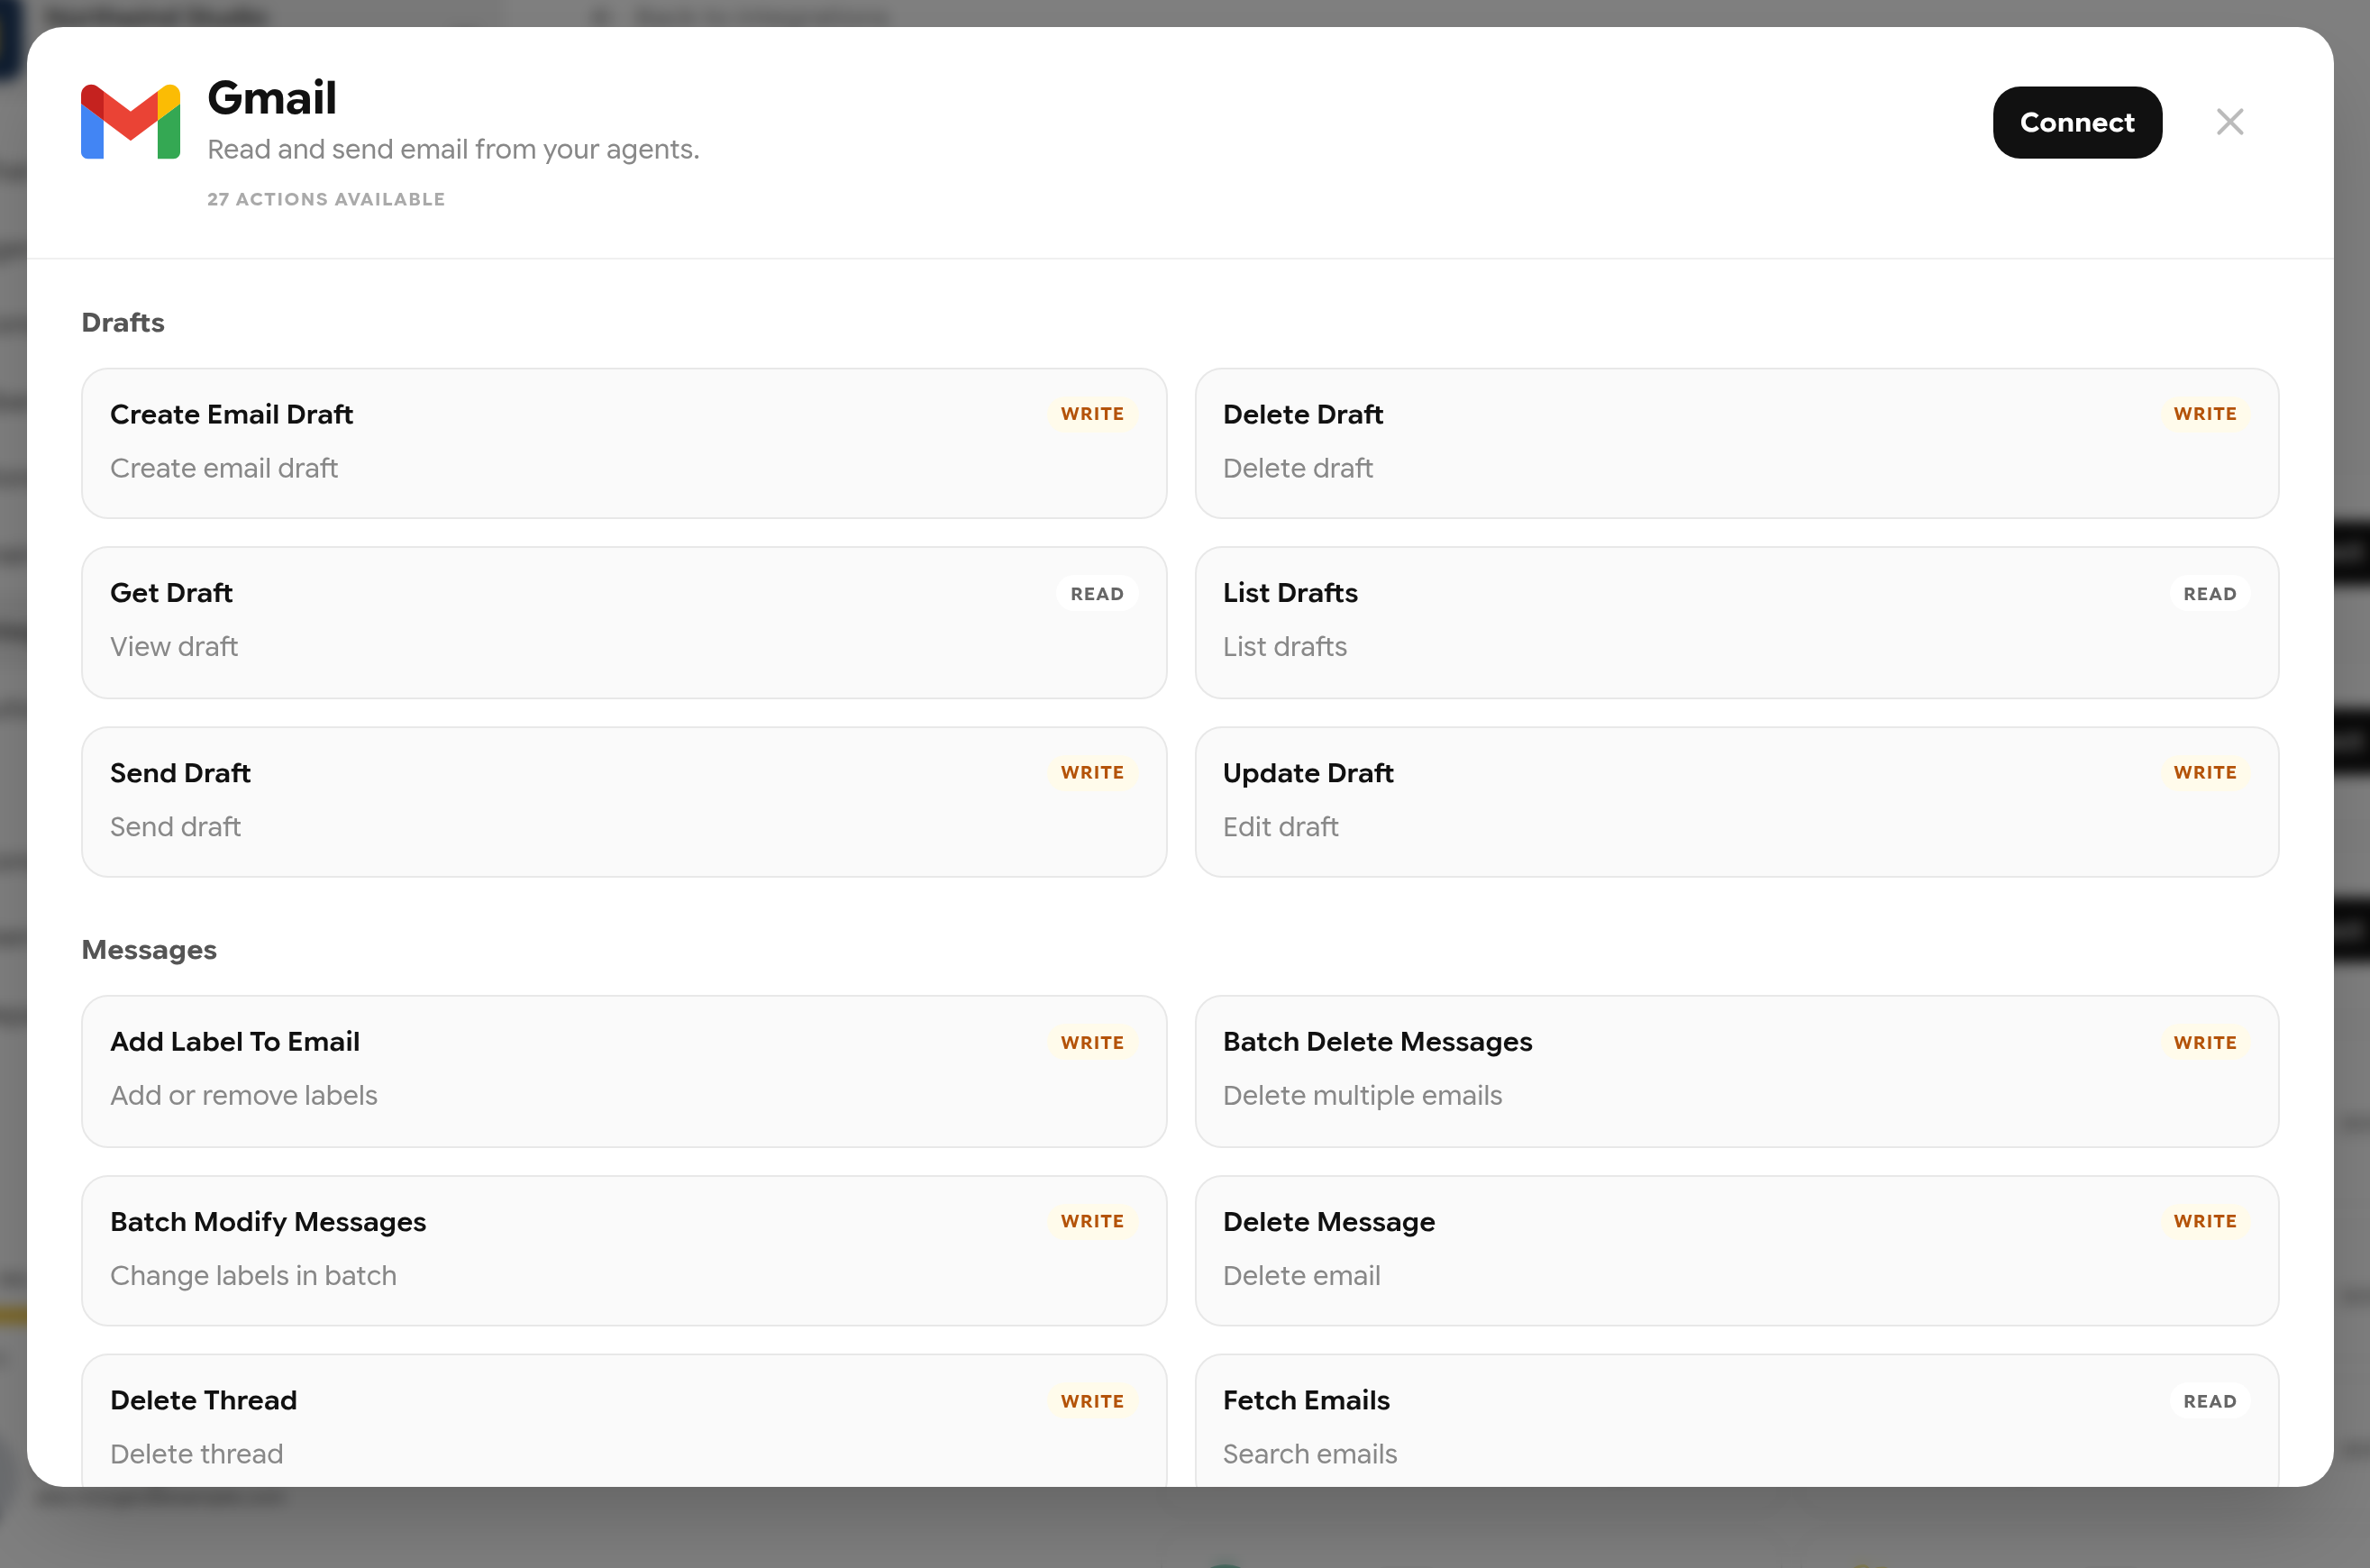The image size is (2370, 1568).
Task: Click the 'Edit draft' description text
Action: (1280, 826)
